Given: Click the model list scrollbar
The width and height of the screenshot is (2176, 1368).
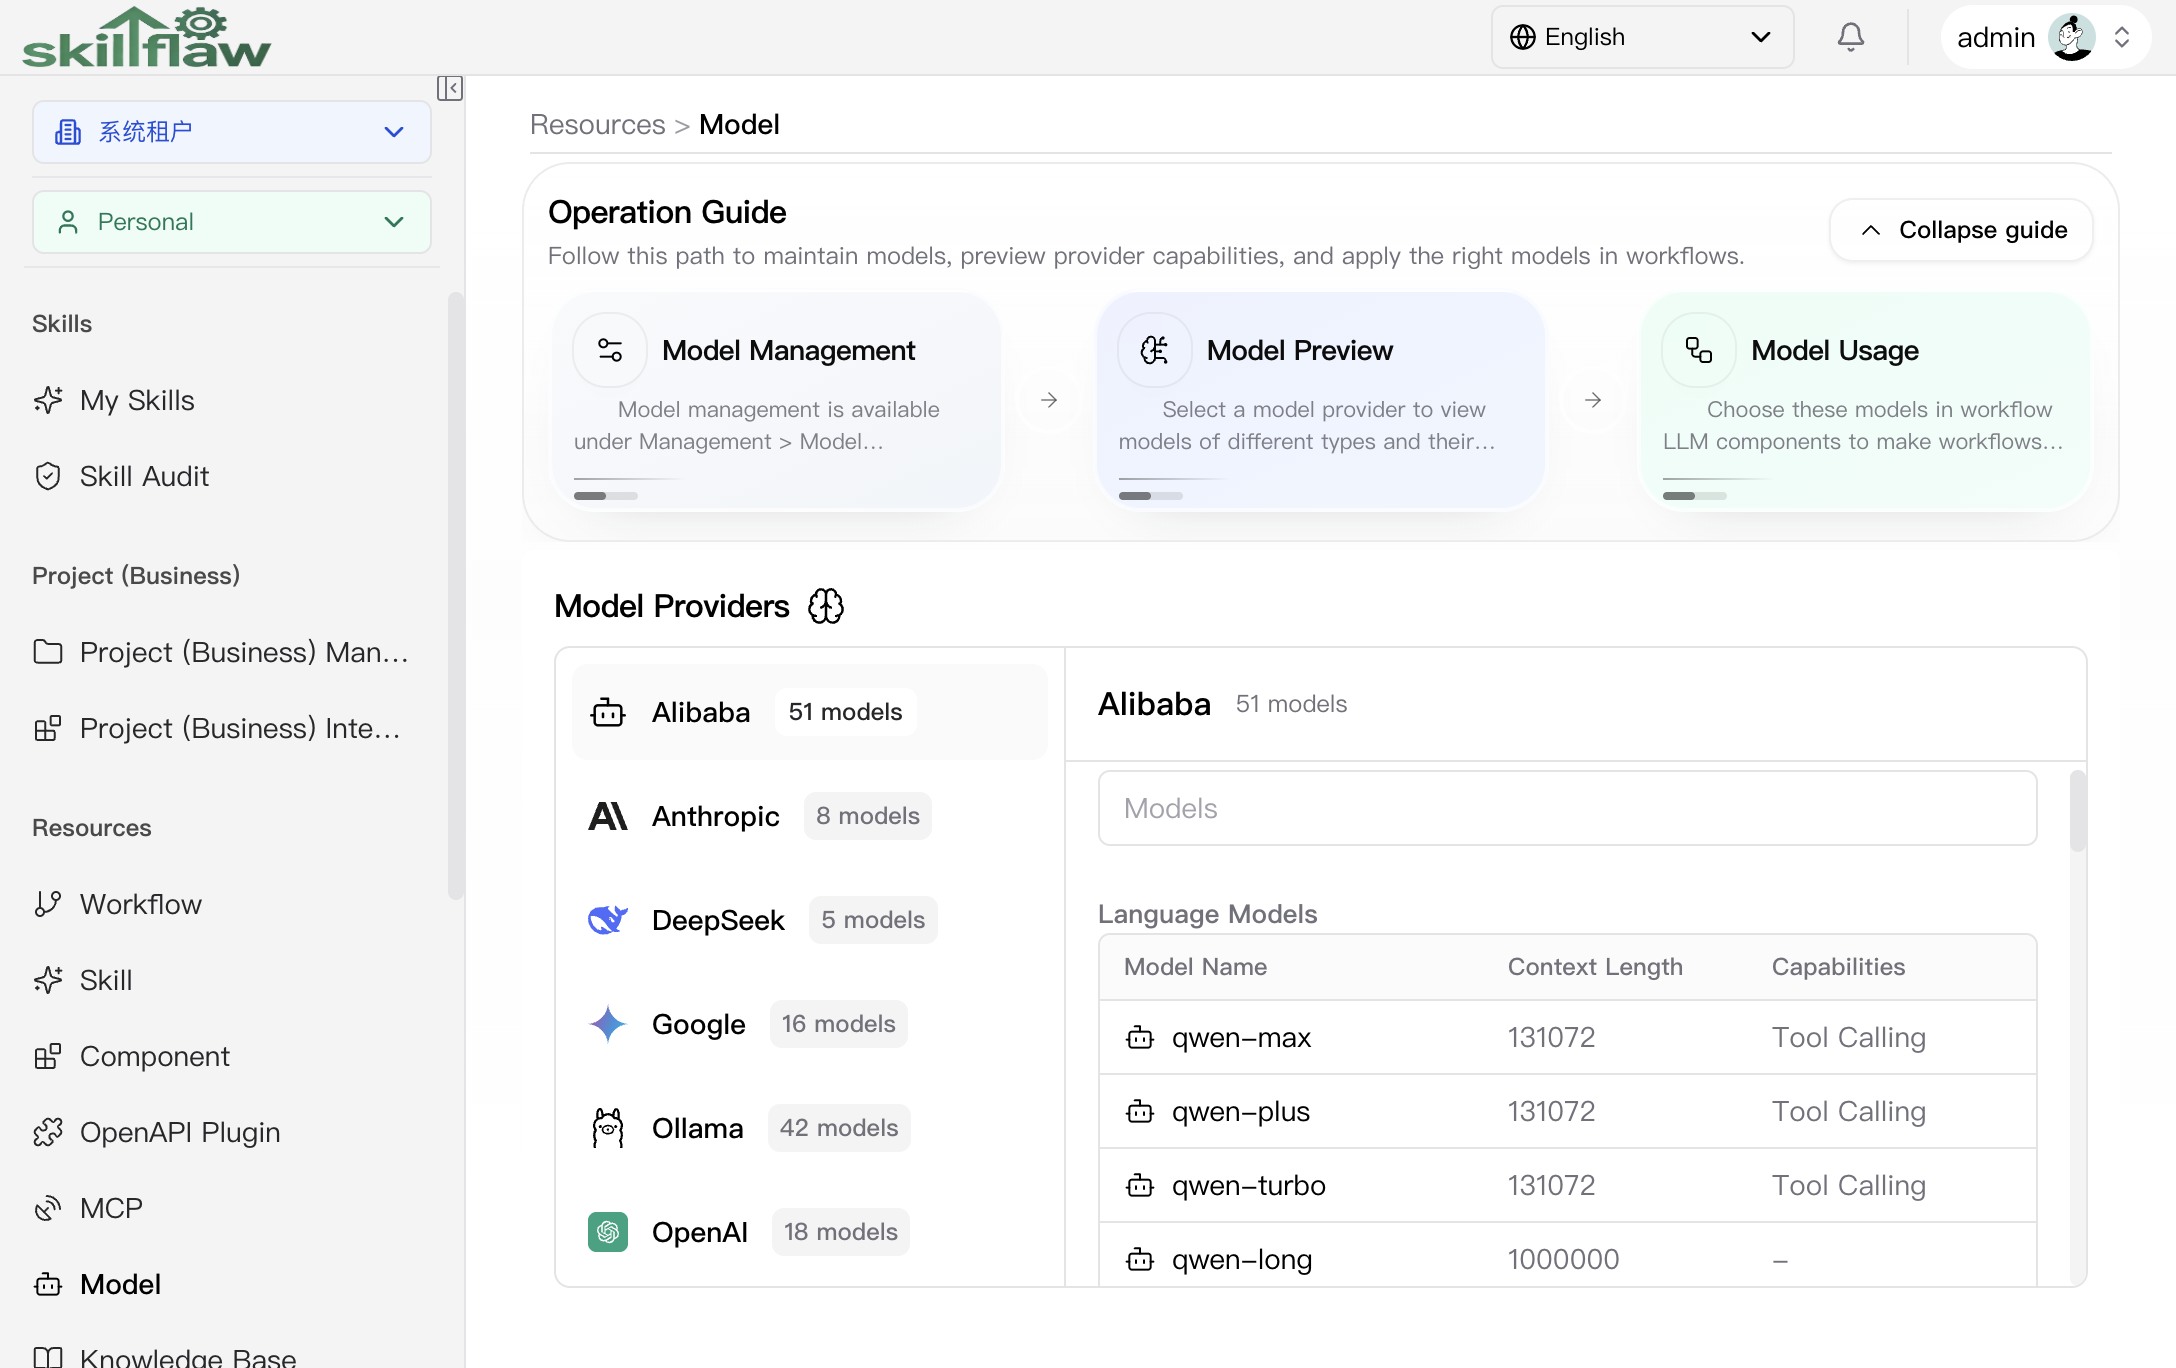Looking at the screenshot, I should pyautogui.click(x=2077, y=811).
